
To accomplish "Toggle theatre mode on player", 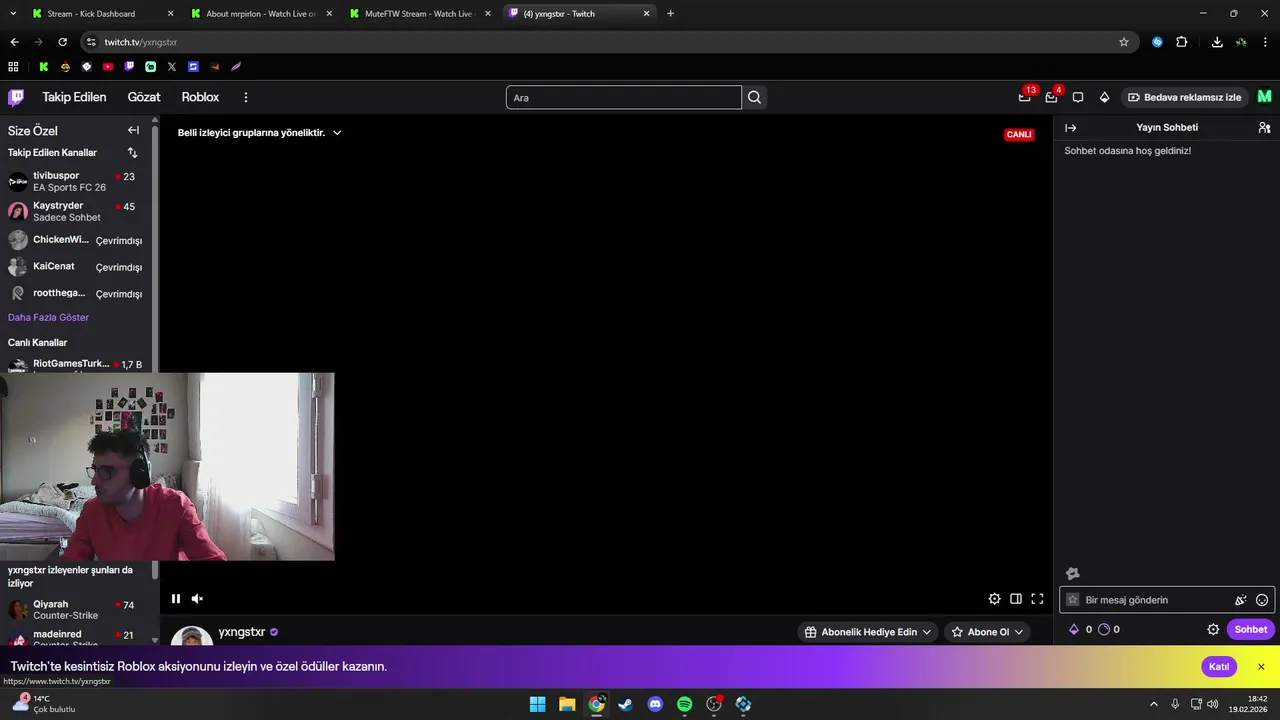I will 1016,599.
